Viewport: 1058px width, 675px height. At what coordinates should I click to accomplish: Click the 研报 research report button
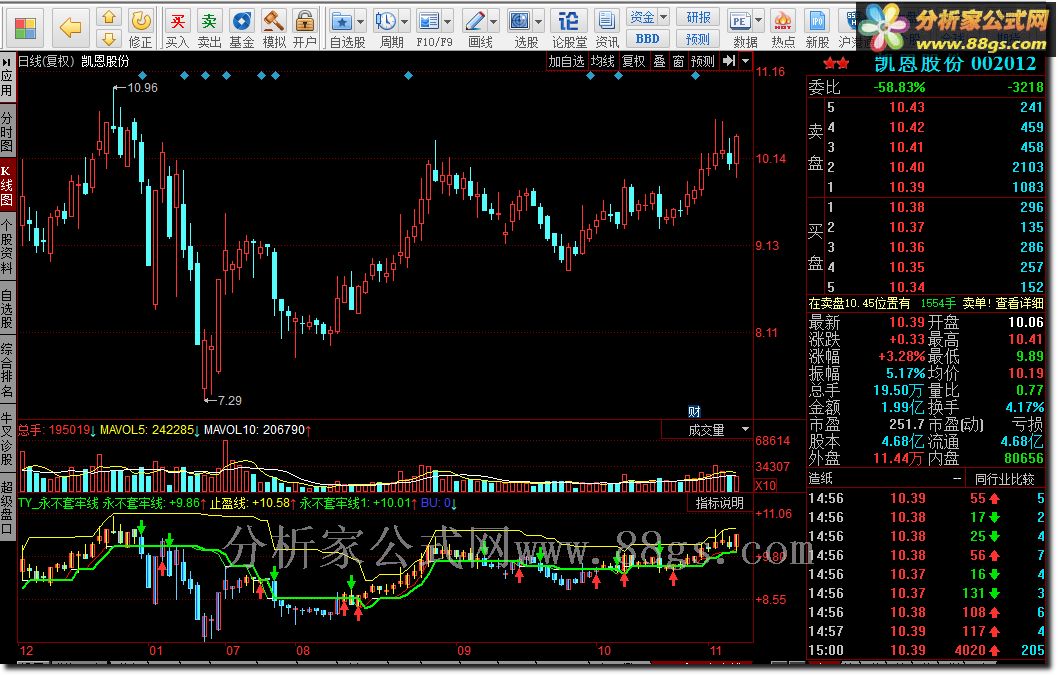[x=698, y=17]
